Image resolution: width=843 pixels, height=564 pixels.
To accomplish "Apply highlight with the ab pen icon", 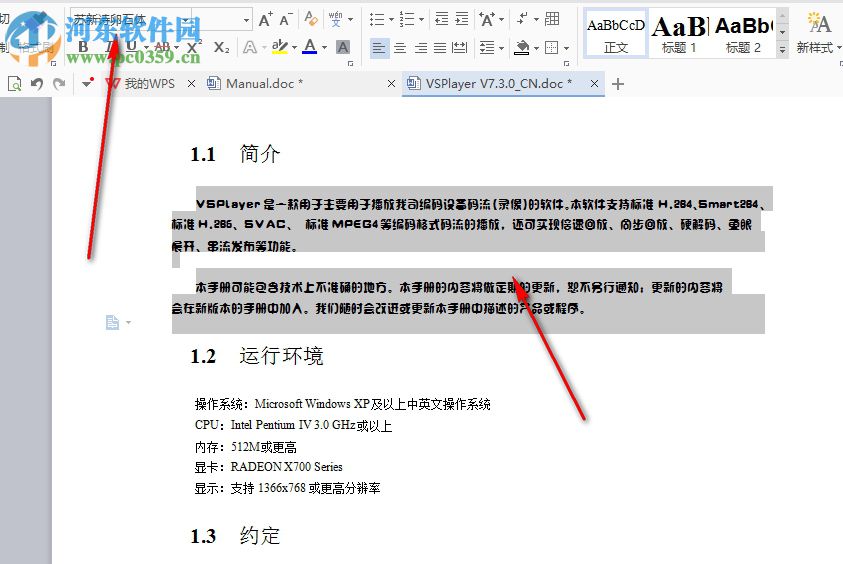I will click(280, 47).
